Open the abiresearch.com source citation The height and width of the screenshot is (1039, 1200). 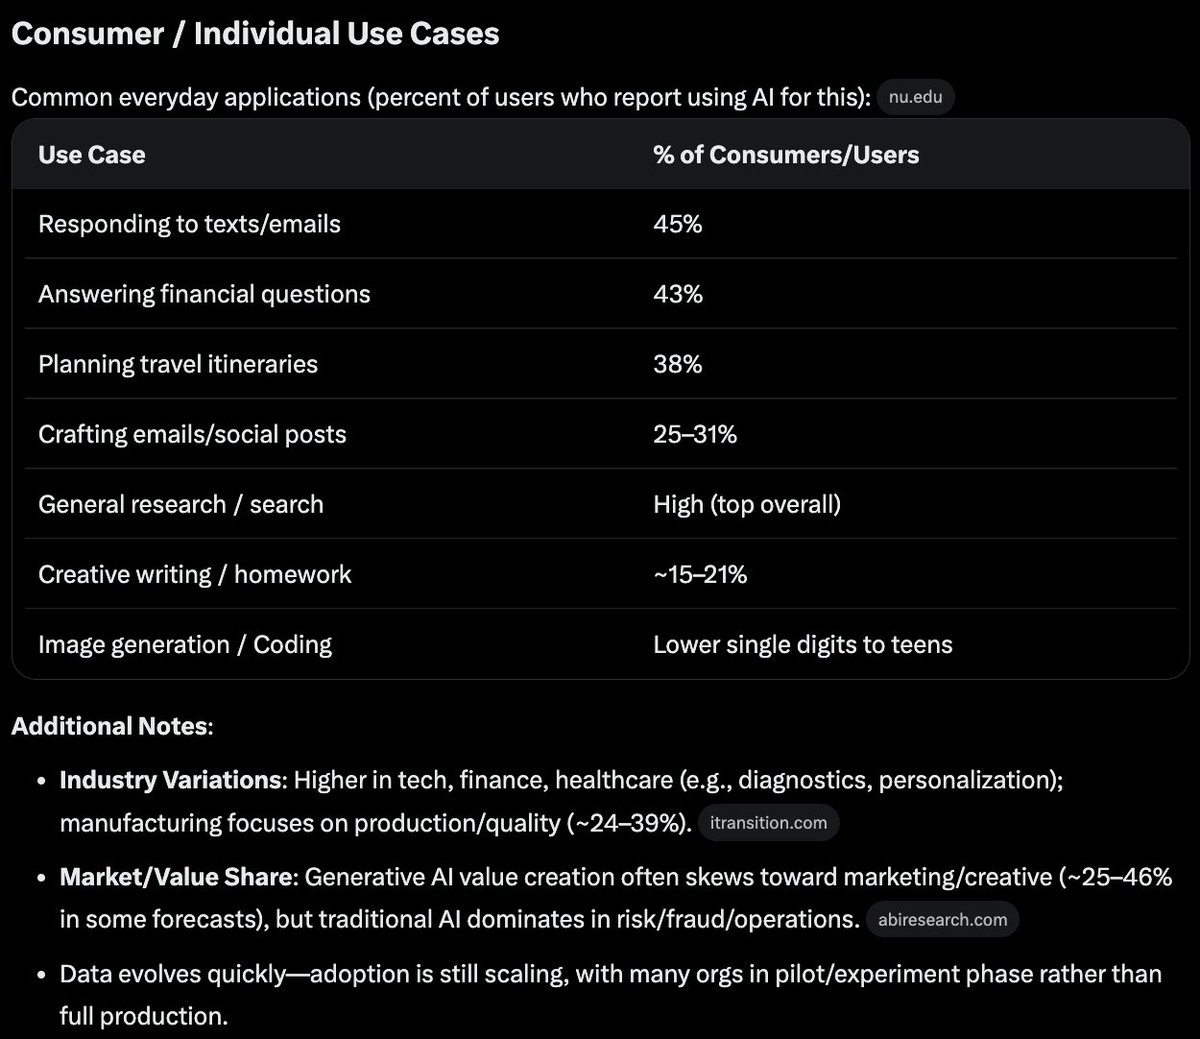[942, 920]
